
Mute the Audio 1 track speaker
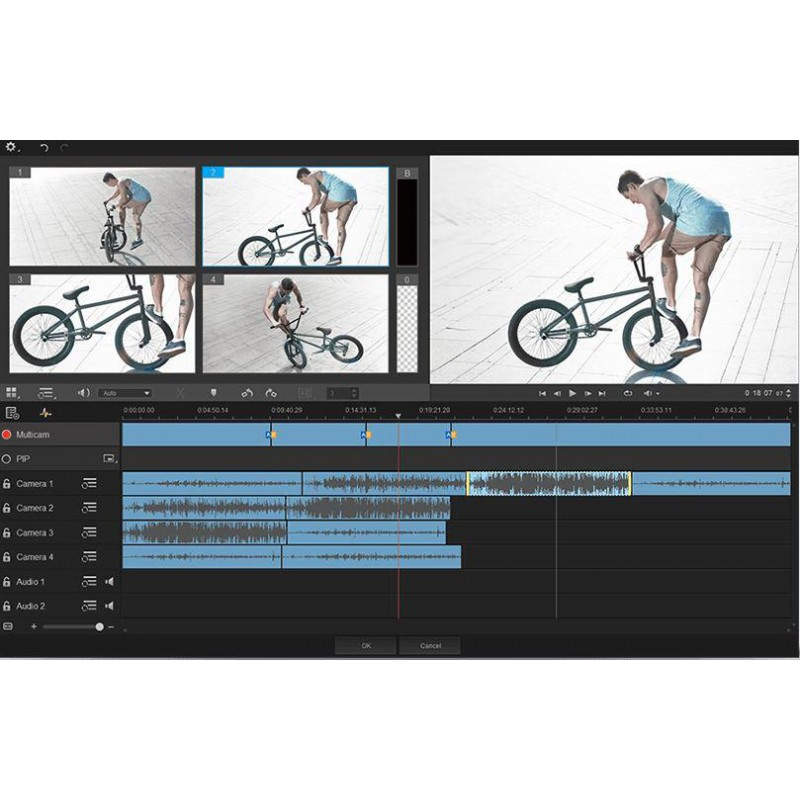click(x=110, y=582)
